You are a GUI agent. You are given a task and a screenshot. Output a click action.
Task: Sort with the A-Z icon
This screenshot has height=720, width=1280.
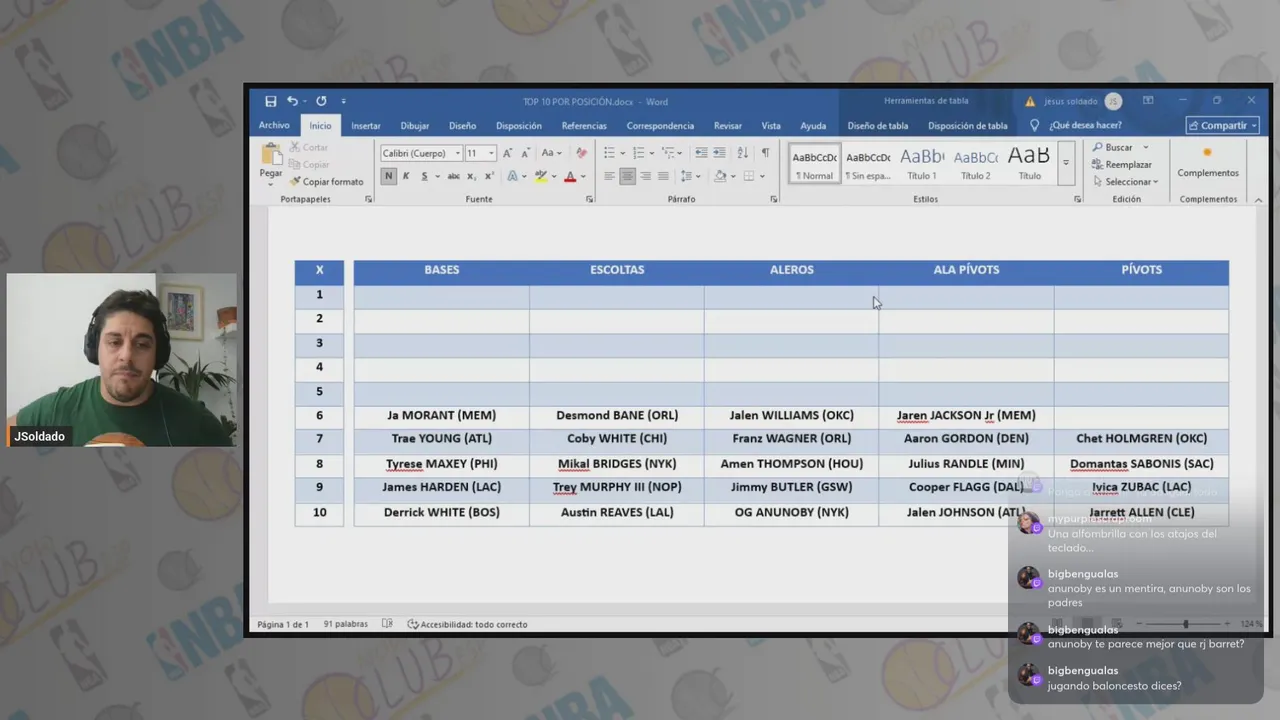click(742, 153)
